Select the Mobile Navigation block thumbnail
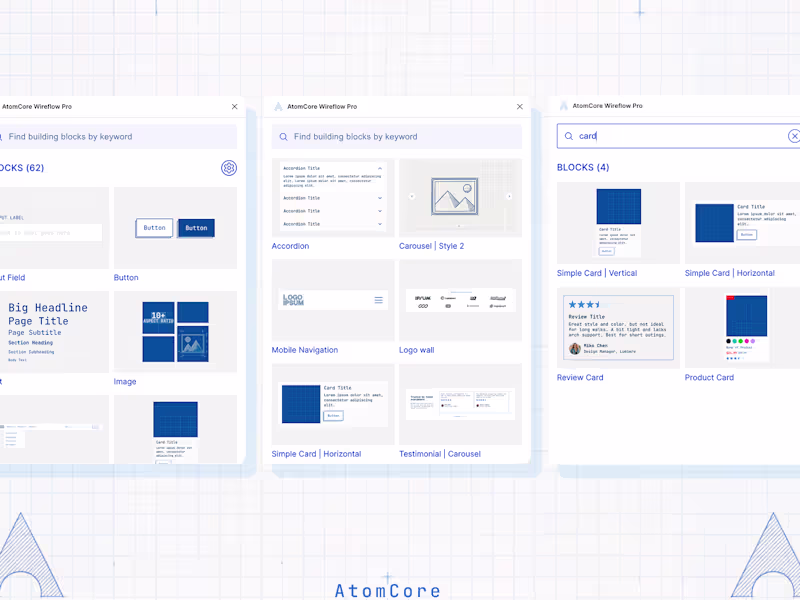Viewport: 800px width, 600px height. 333,301
